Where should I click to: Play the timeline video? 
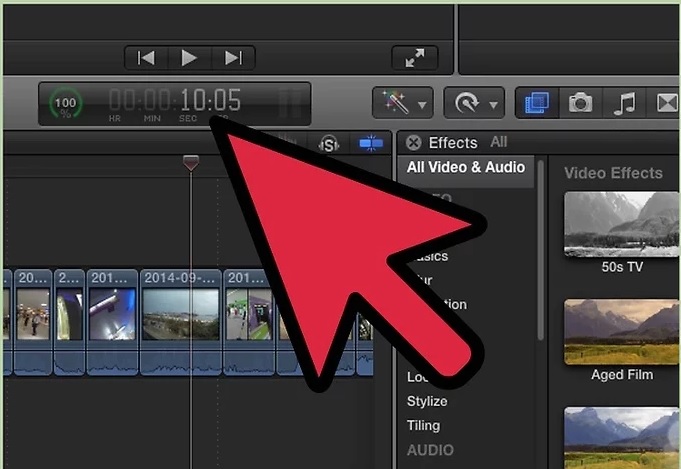[189, 58]
